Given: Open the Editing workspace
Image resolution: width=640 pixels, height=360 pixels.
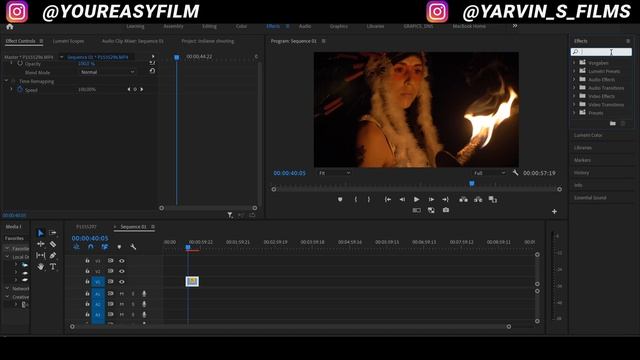Looking at the screenshot, I should [x=209, y=26].
